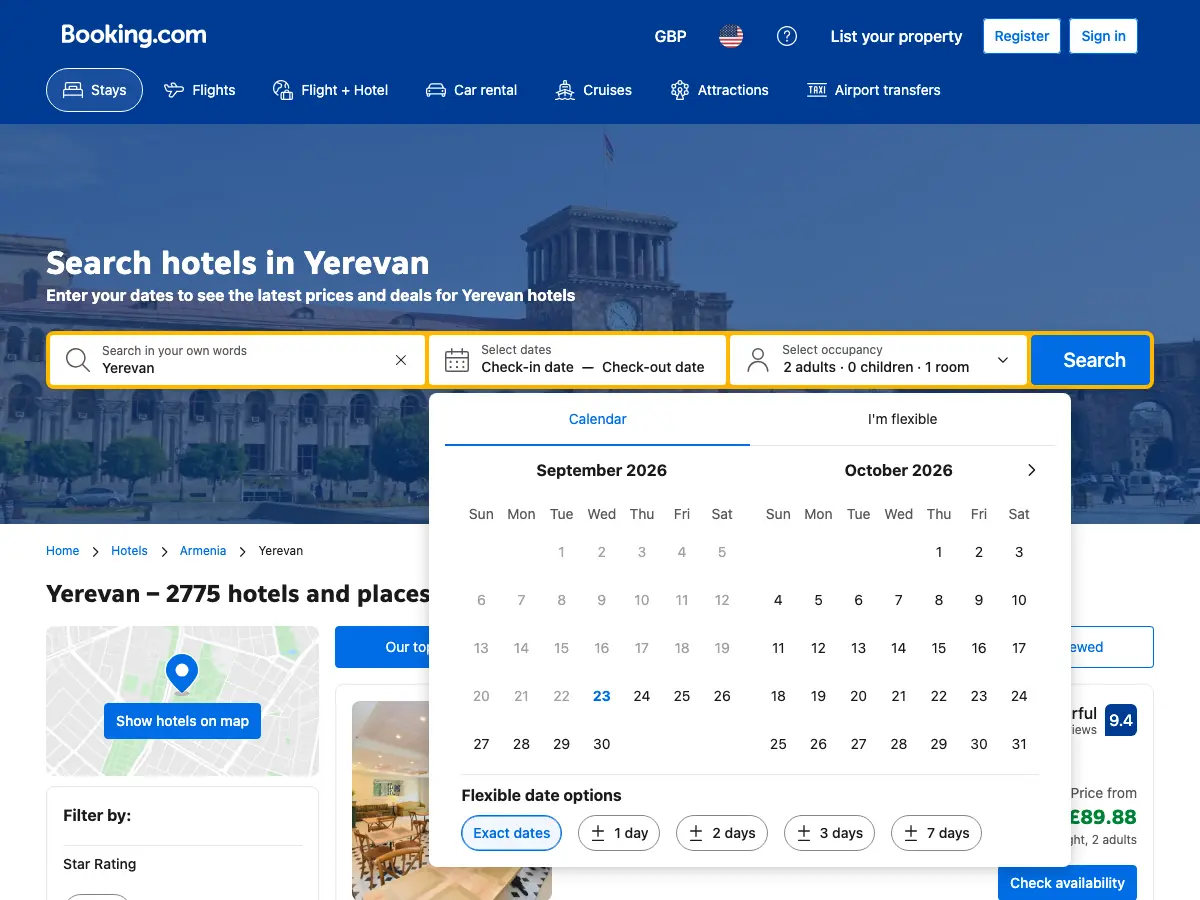Select October 10 in calendar
The width and height of the screenshot is (1200, 900).
point(1019,600)
